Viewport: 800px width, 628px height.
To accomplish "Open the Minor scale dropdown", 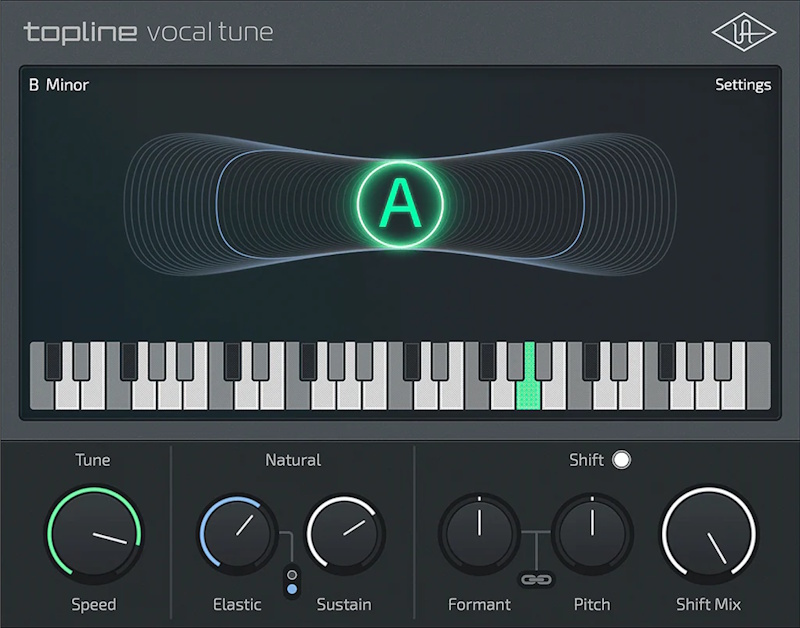I will click(67, 85).
